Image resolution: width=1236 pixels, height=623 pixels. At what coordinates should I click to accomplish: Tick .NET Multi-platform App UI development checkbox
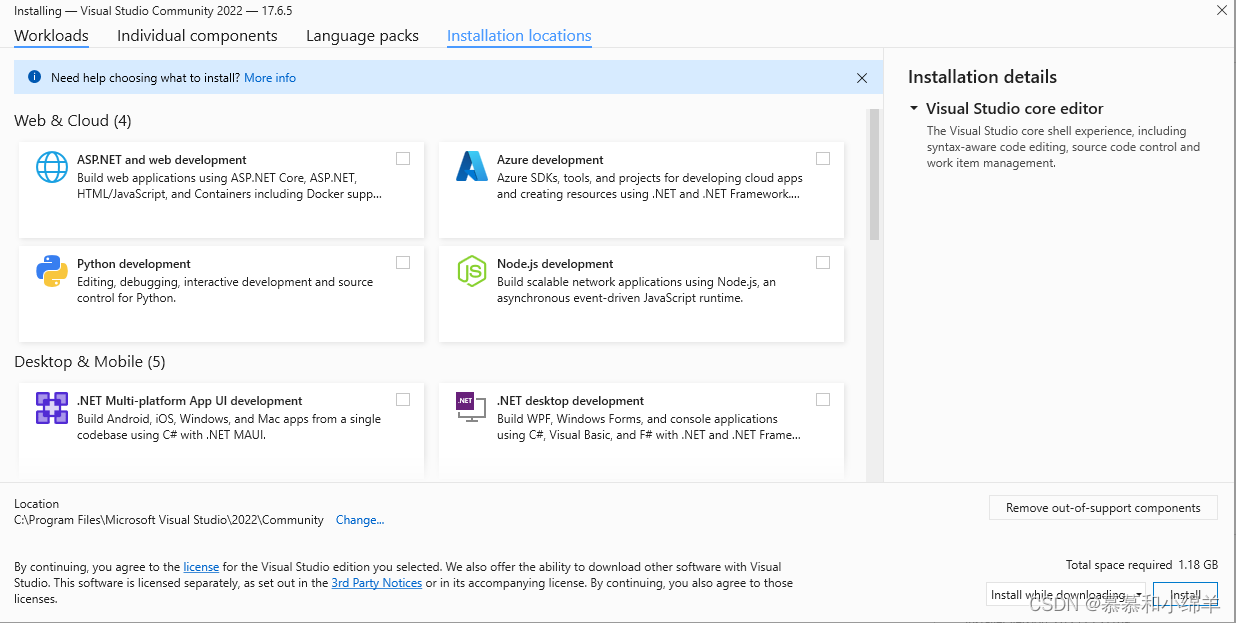[403, 399]
